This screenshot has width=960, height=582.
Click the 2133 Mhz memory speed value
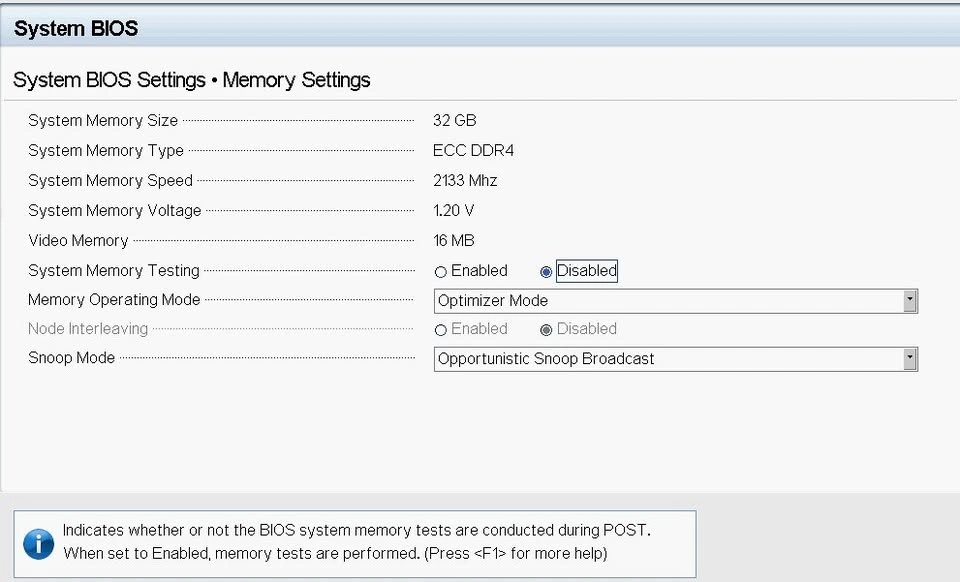pyautogui.click(x=465, y=181)
